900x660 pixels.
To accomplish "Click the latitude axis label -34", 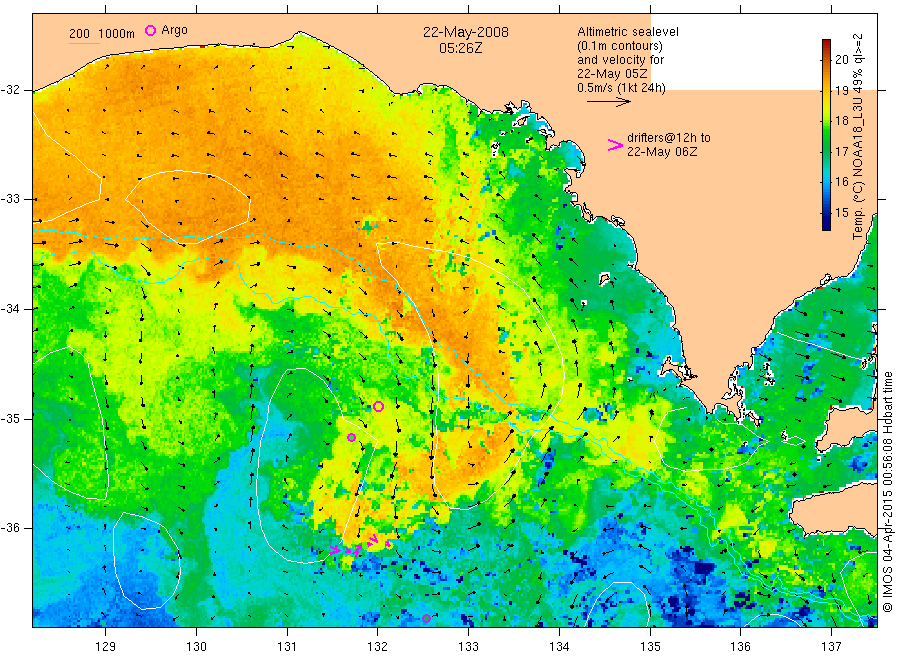I will point(10,309).
